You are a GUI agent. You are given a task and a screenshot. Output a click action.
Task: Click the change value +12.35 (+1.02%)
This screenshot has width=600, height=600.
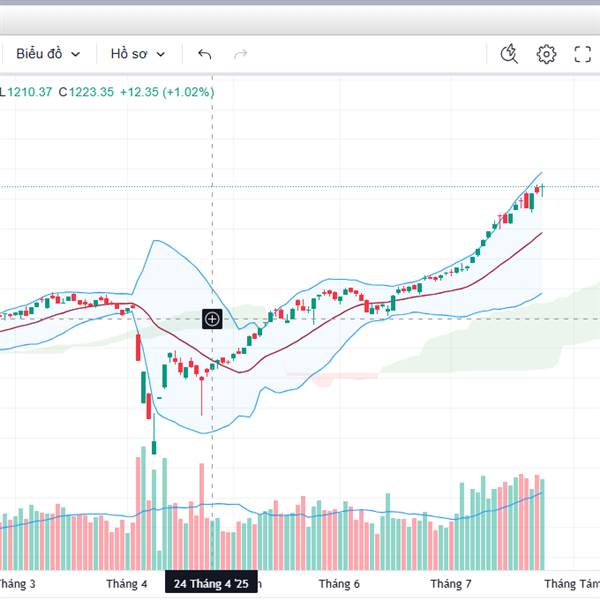pos(167,92)
